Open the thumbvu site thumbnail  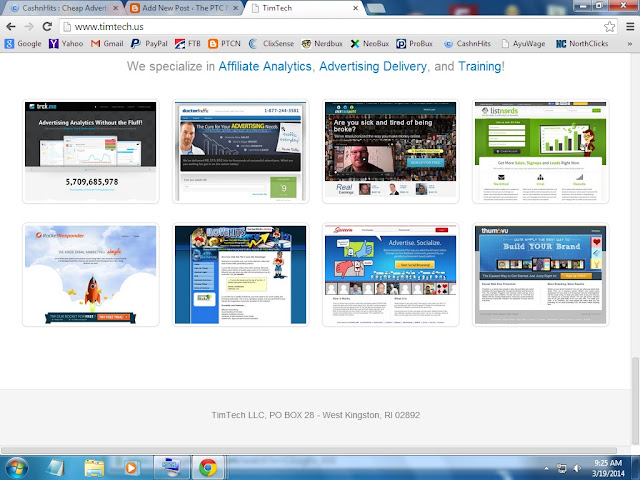click(x=540, y=275)
